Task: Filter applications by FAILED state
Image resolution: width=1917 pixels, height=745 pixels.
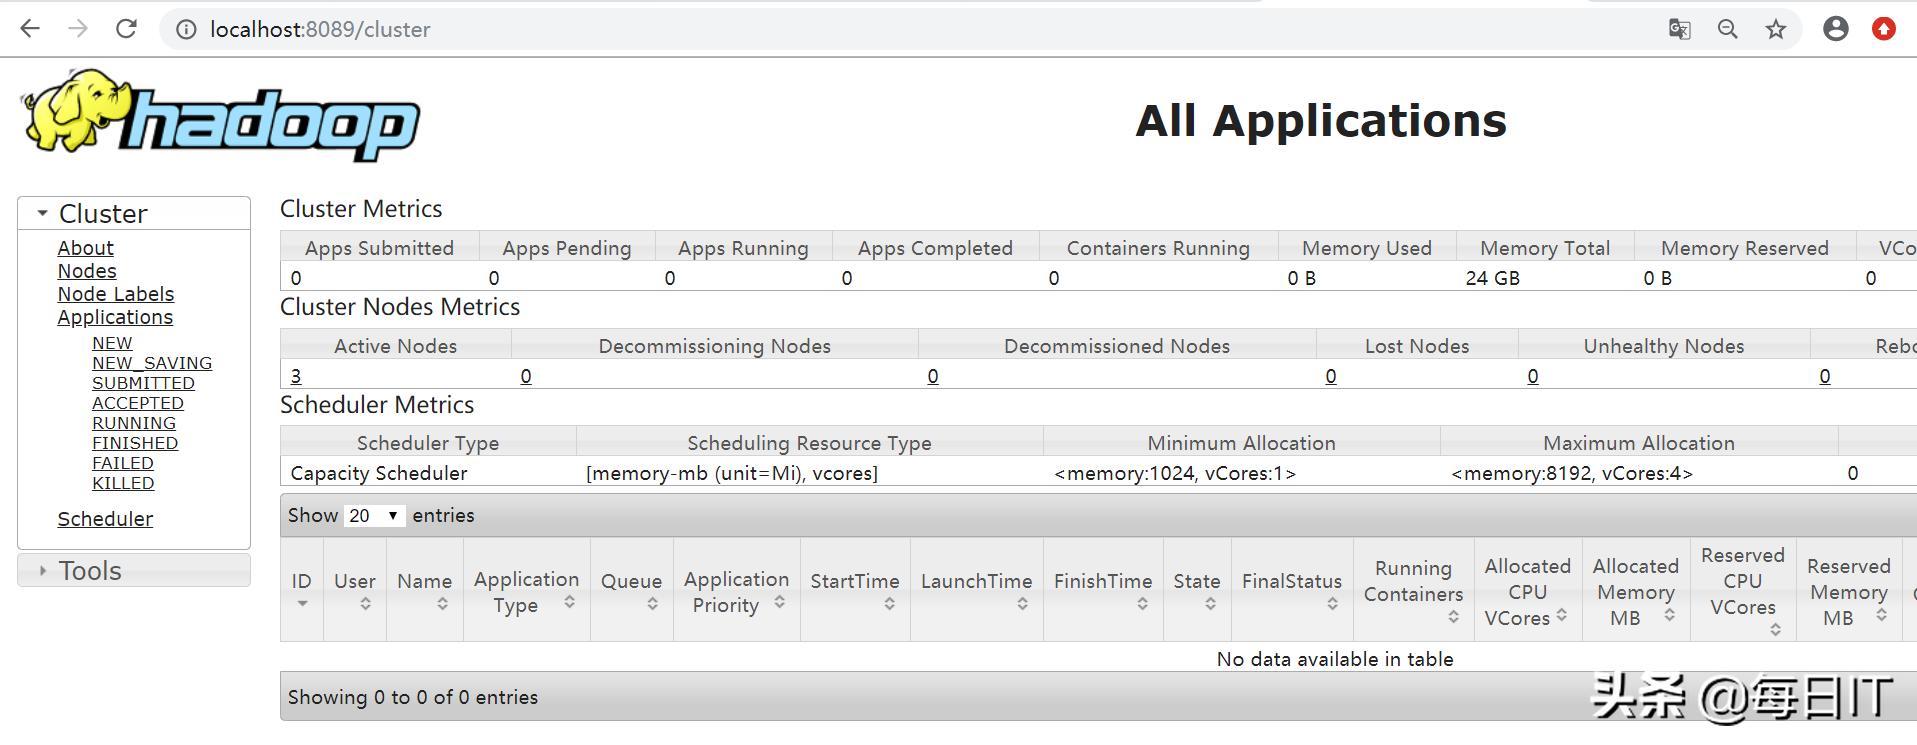Action: click(x=123, y=463)
